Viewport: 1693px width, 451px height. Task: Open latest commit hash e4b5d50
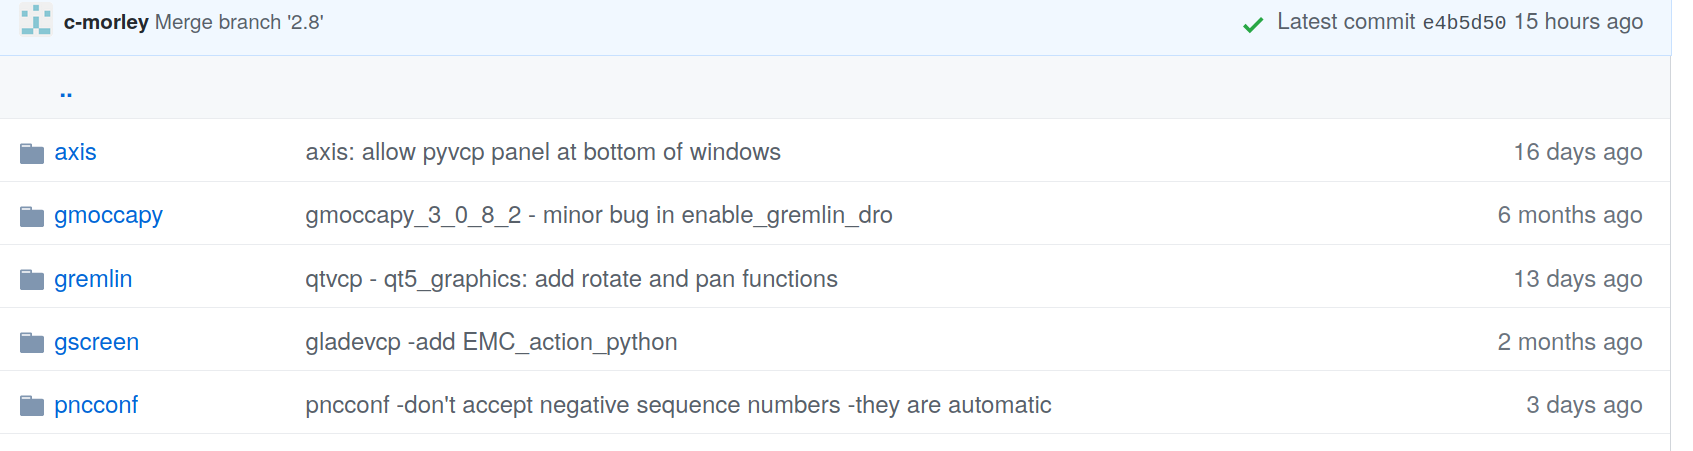(x=1464, y=23)
